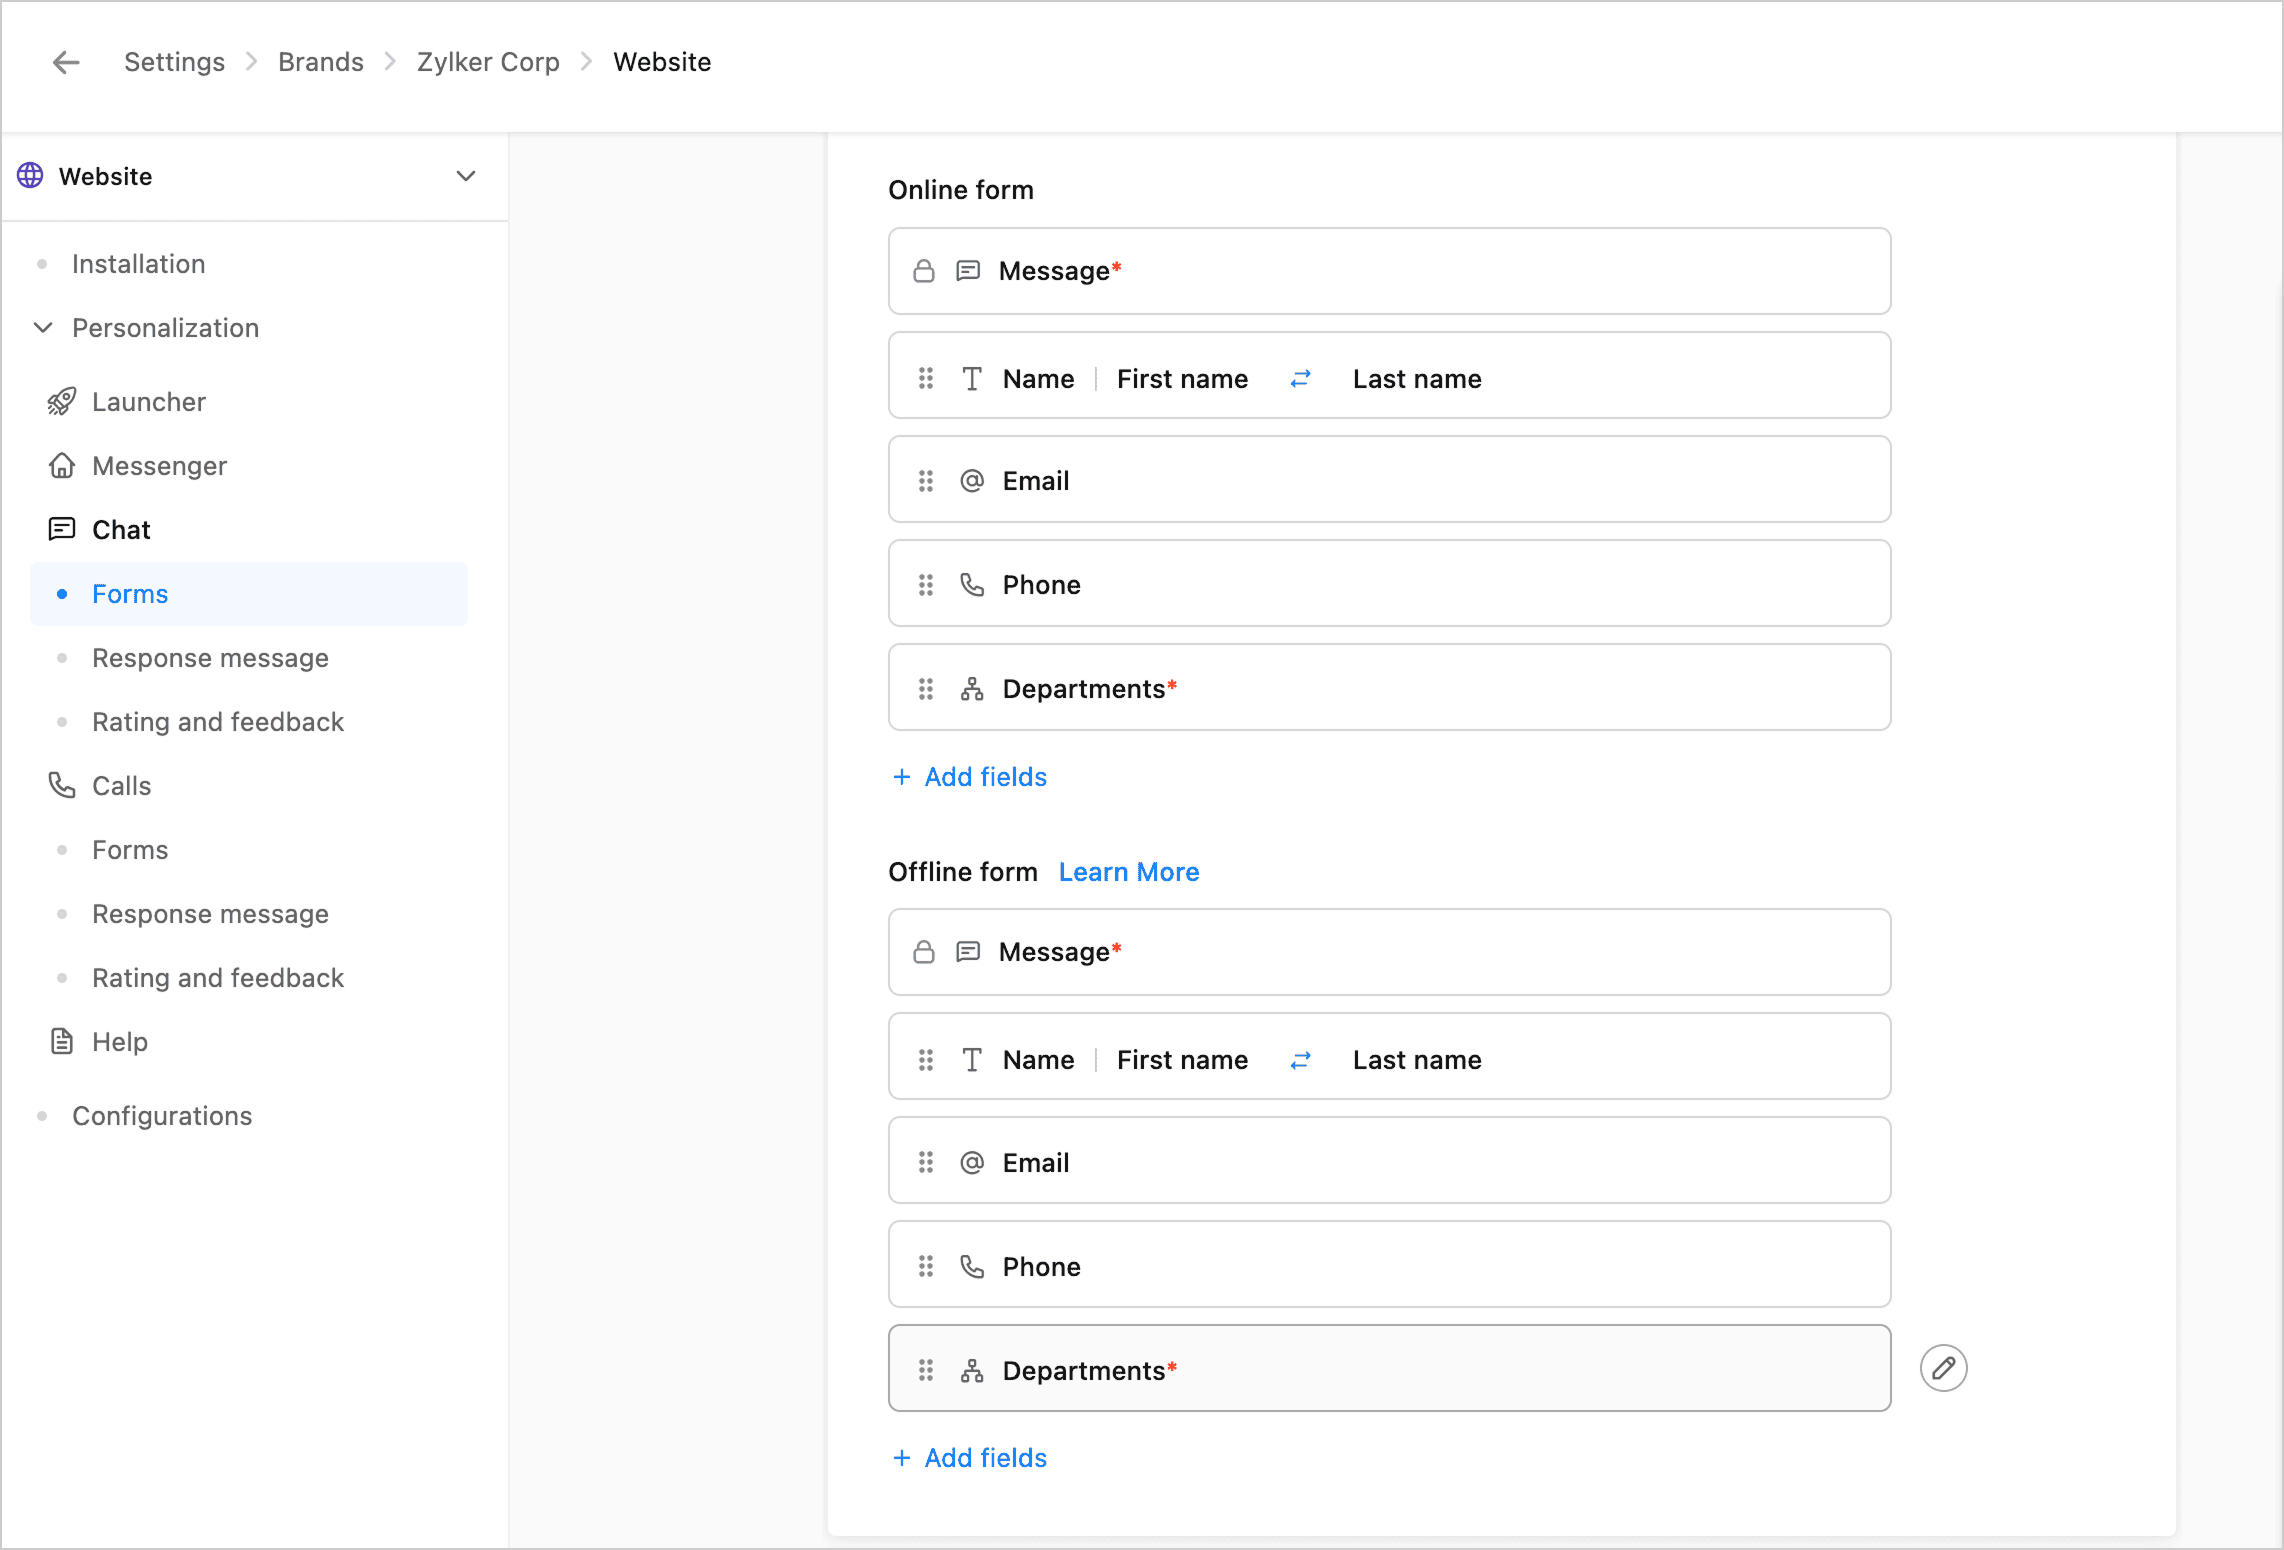
Task: Open Chat section in sidebar
Action: (x=121, y=530)
